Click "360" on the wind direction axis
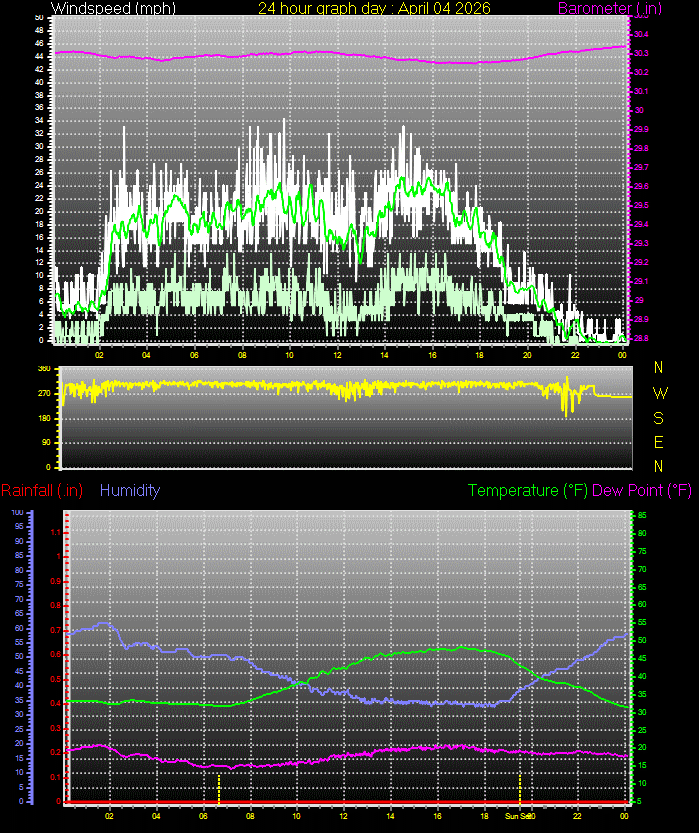 44,369
